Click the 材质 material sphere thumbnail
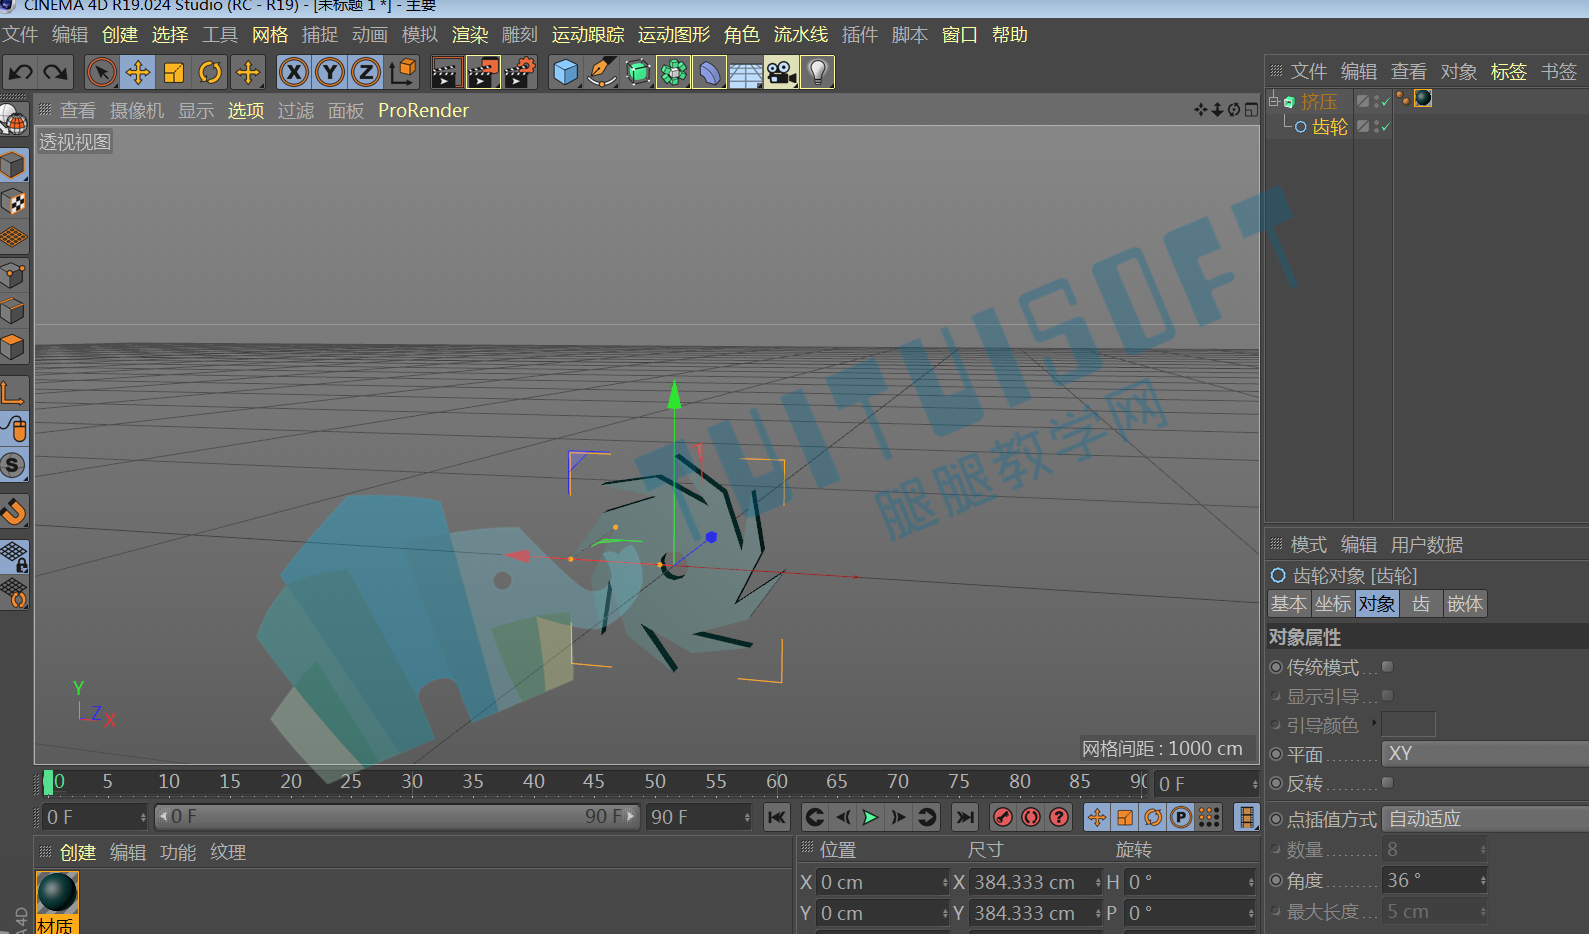Image resolution: width=1589 pixels, height=934 pixels. pos(57,892)
